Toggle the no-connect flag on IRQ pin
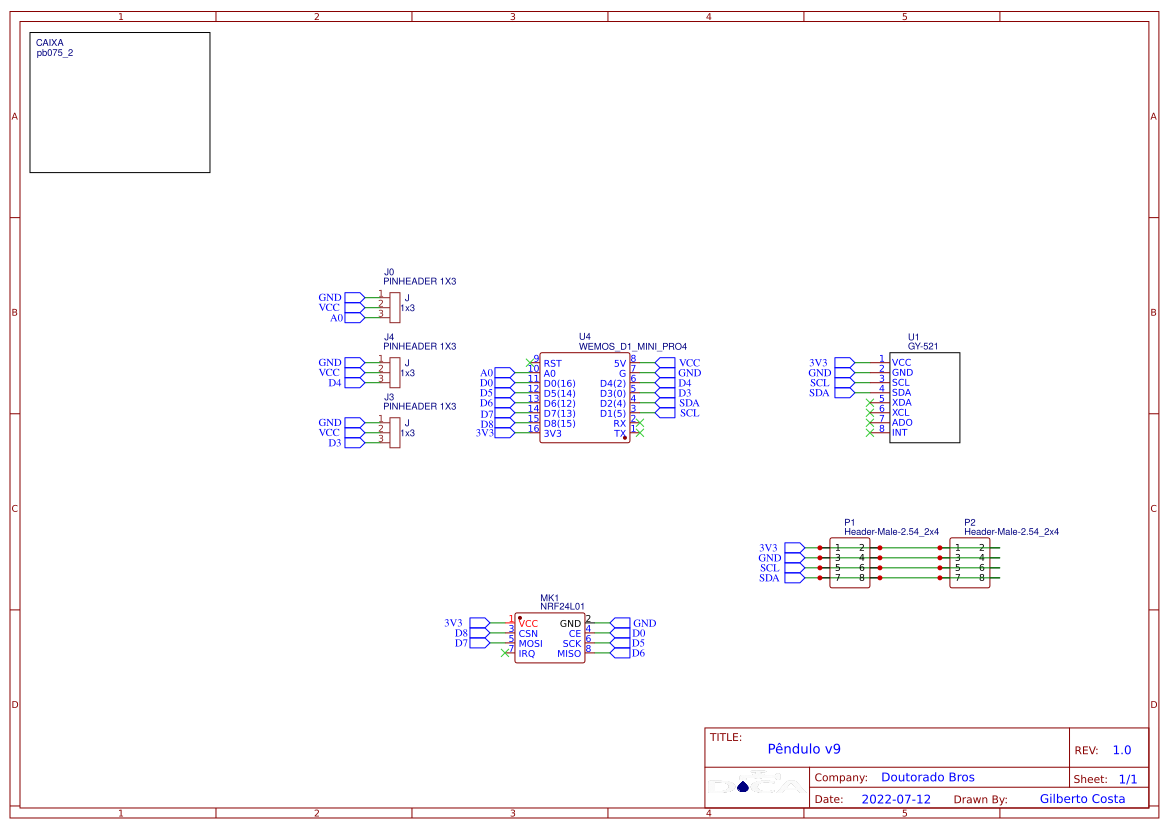The image size is (1169, 828). coord(505,653)
